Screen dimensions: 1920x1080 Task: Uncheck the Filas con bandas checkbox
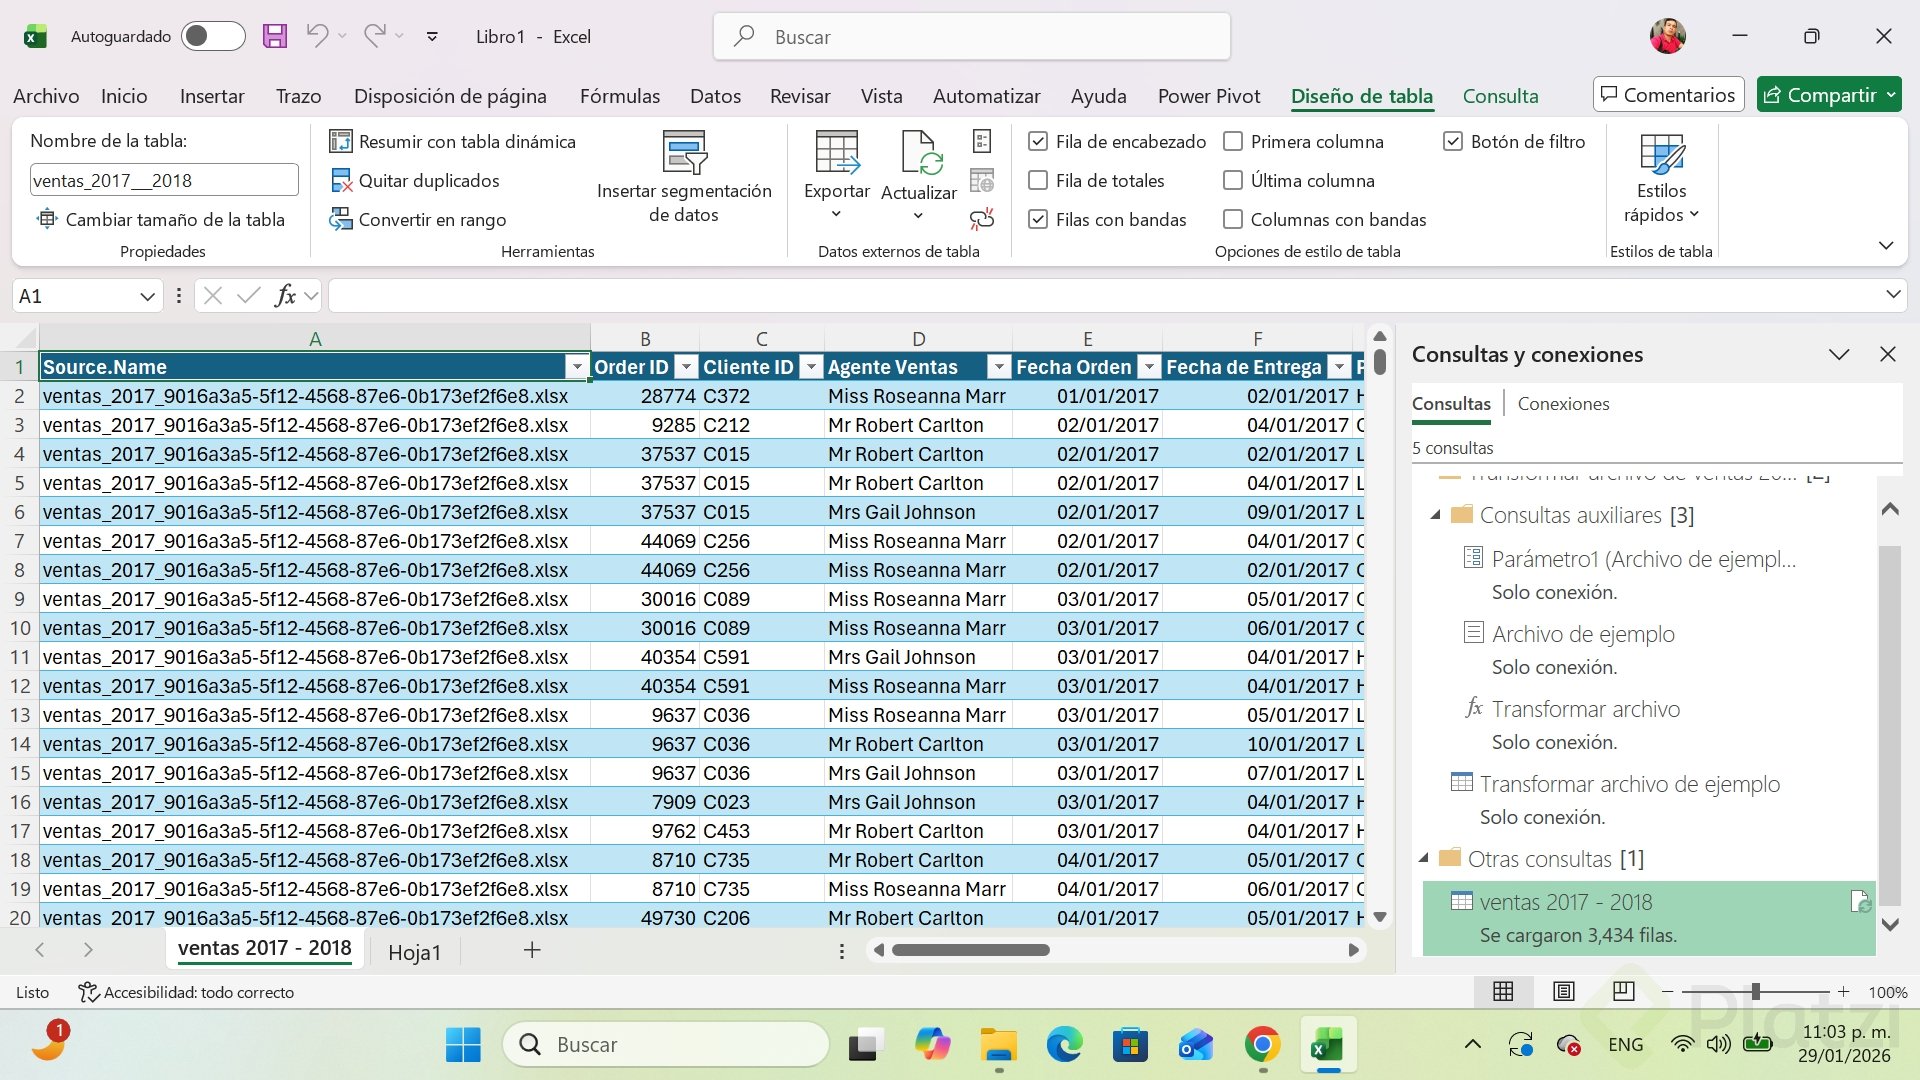click(x=1038, y=220)
